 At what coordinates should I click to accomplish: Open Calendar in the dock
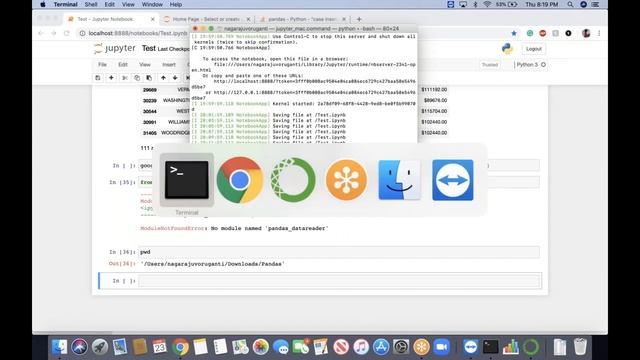(160, 347)
